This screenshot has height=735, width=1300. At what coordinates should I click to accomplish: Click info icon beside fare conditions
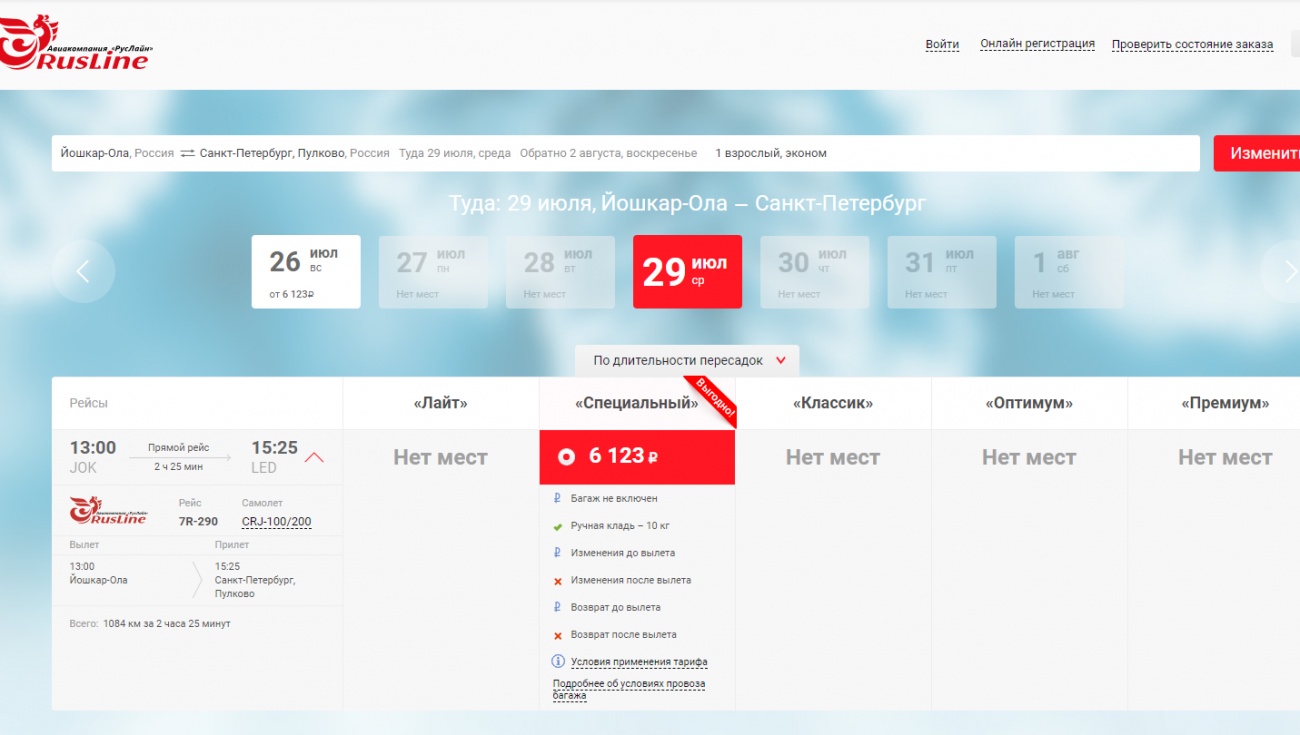pyautogui.click(x=558, y=662)
